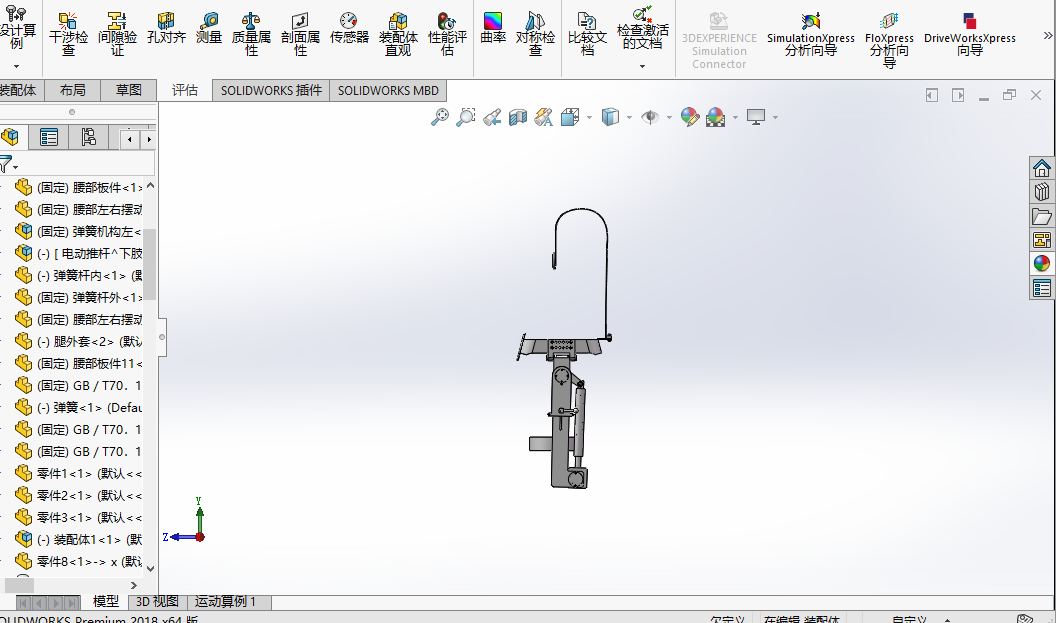Expand the ribbon overflow chevron
Screen dimensions: 1056x623
1048,36
